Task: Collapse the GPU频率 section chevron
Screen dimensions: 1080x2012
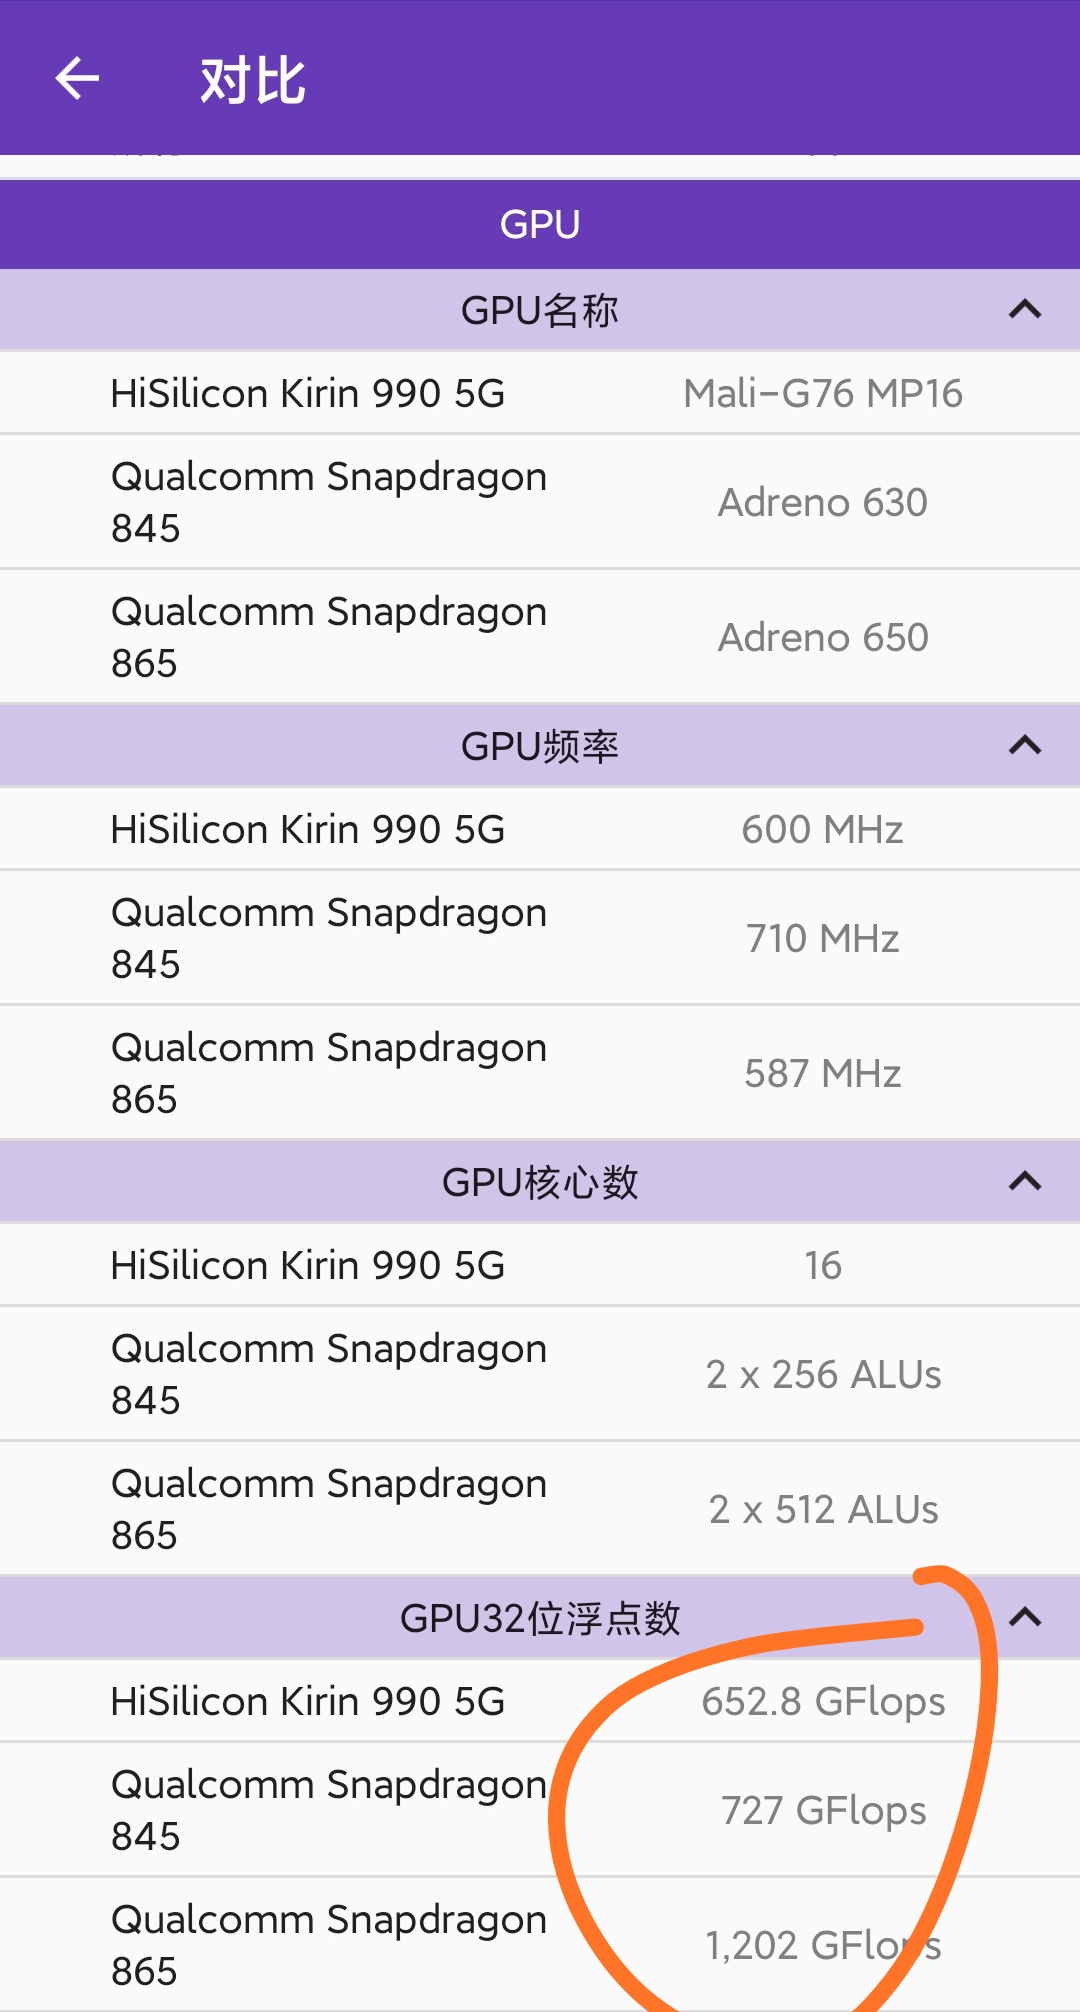Action: point(1025,746)
